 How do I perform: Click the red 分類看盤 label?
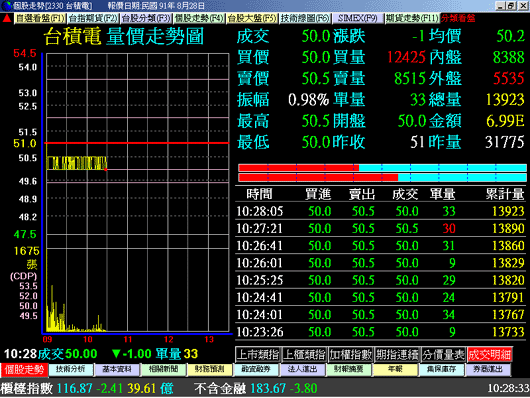(458, 18)
